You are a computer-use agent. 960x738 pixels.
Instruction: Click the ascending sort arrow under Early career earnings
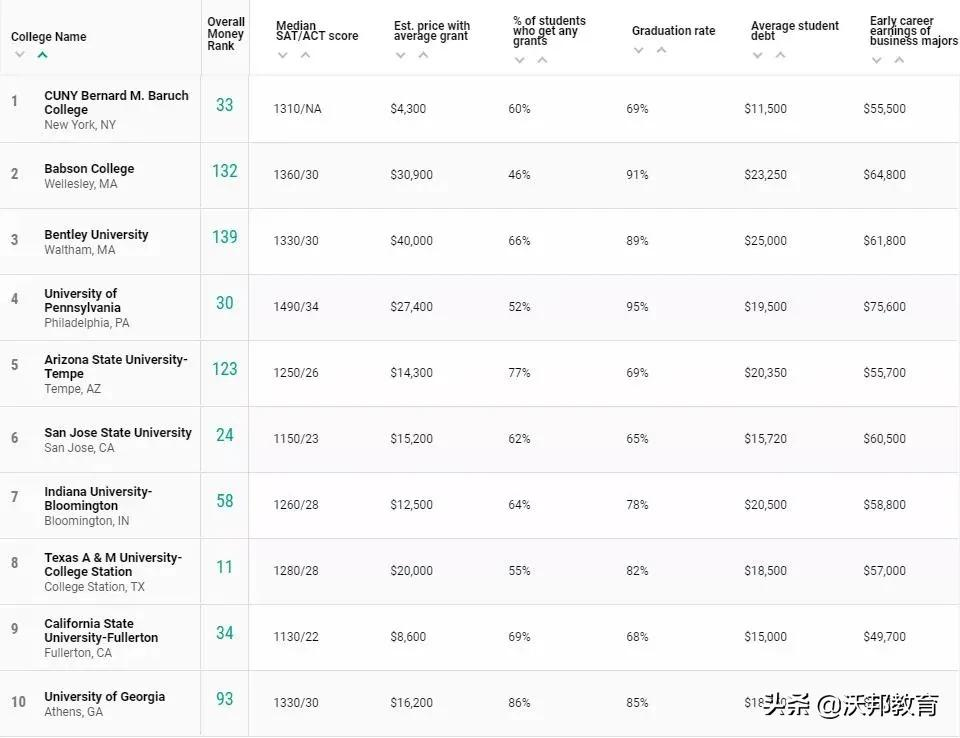pos(899,58)
